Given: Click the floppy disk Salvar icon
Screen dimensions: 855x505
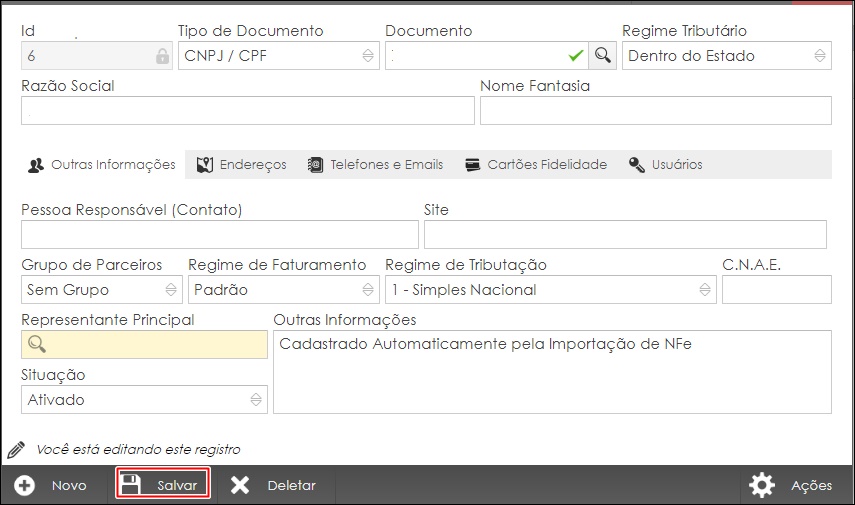Looking at the screenshot, I should (130, 484).
